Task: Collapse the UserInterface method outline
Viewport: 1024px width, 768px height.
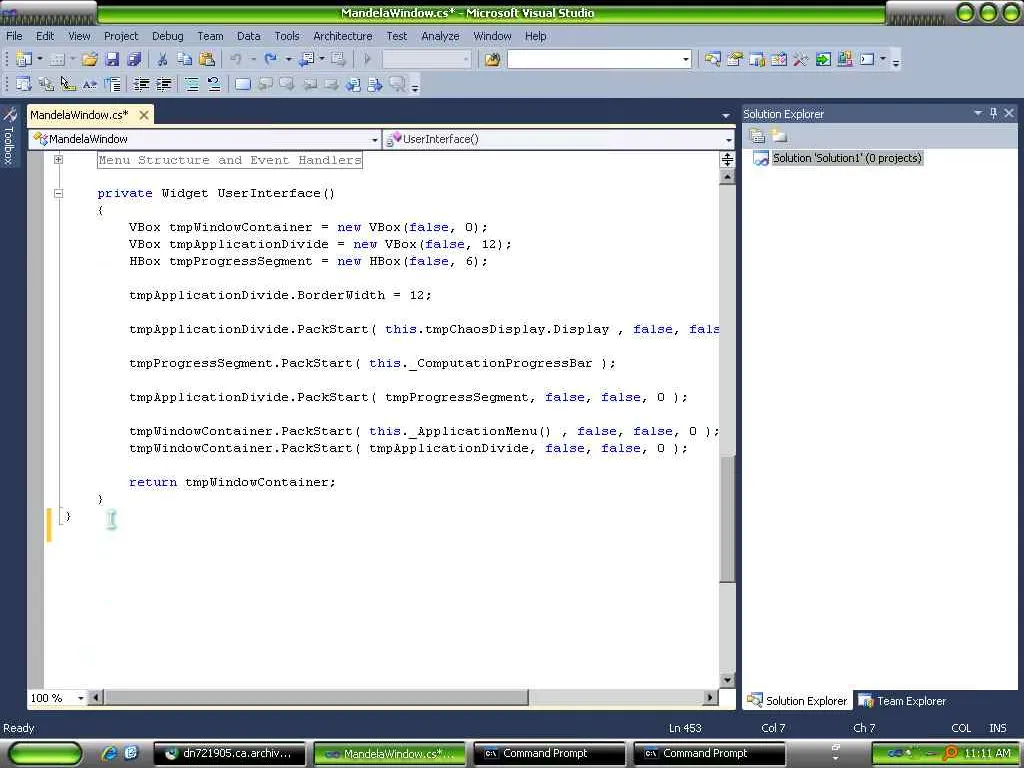Action: [x=58, y=193]
